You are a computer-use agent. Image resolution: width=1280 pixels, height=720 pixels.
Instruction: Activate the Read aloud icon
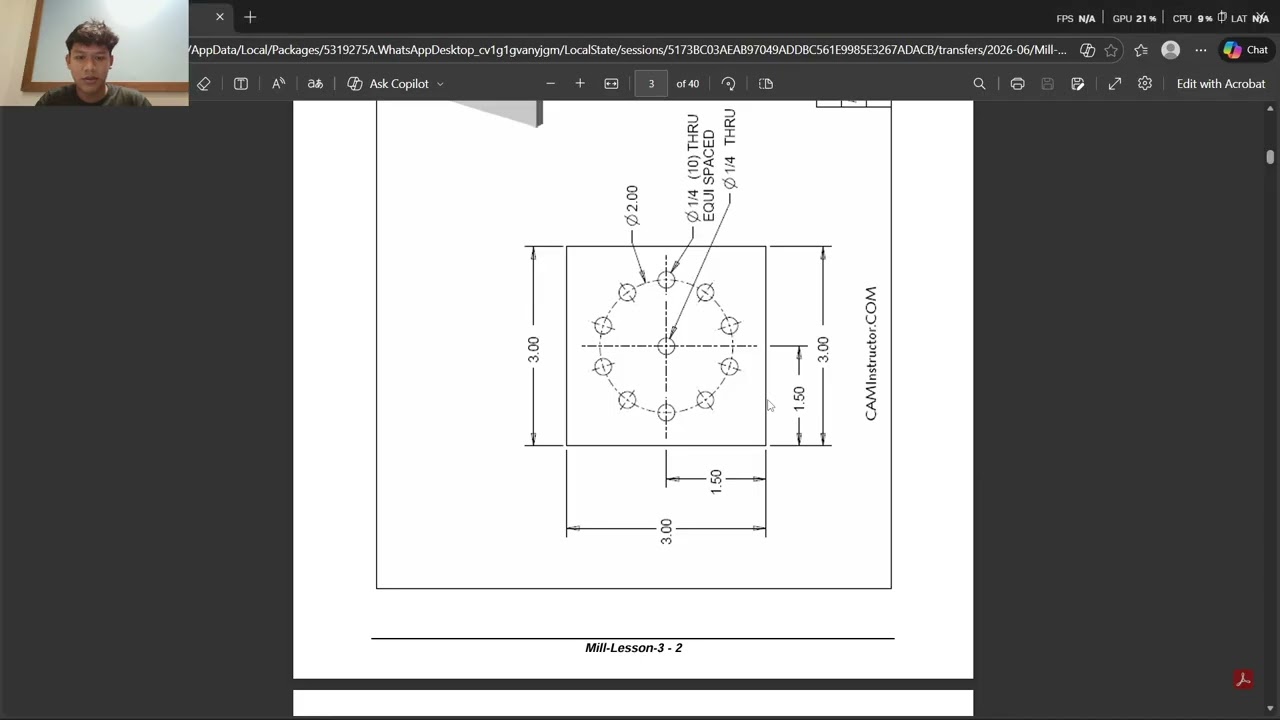(278, 84)
